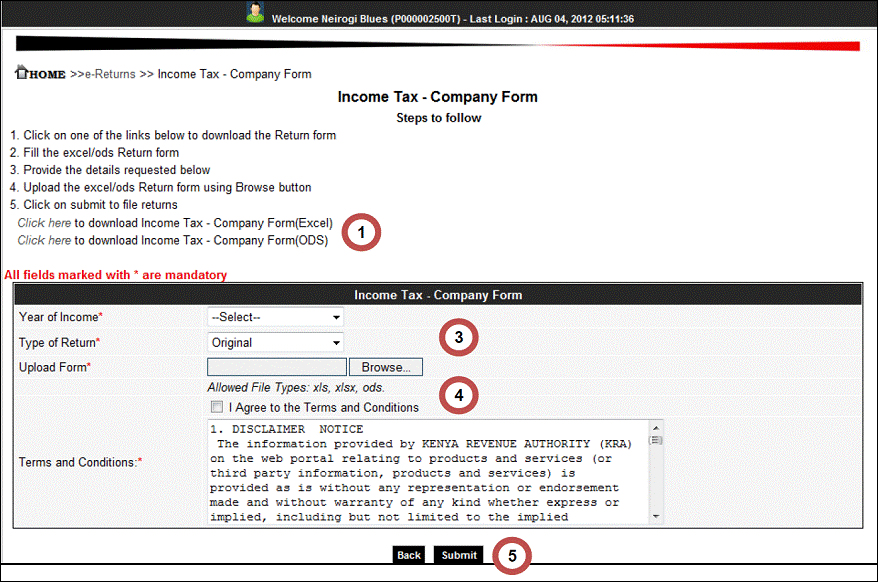Click the red circled number 1 marker
878x582 pixels.
tap(361, 232)
